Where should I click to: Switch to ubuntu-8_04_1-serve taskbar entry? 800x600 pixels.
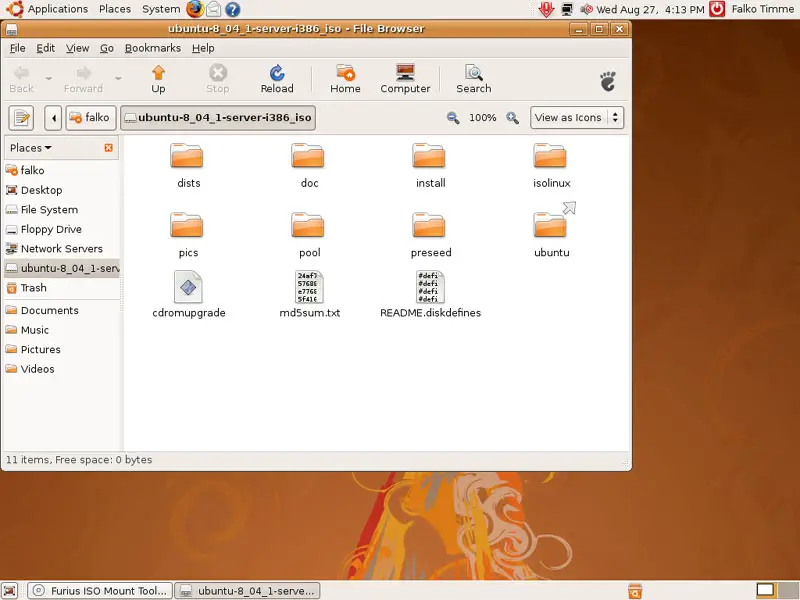247,591
